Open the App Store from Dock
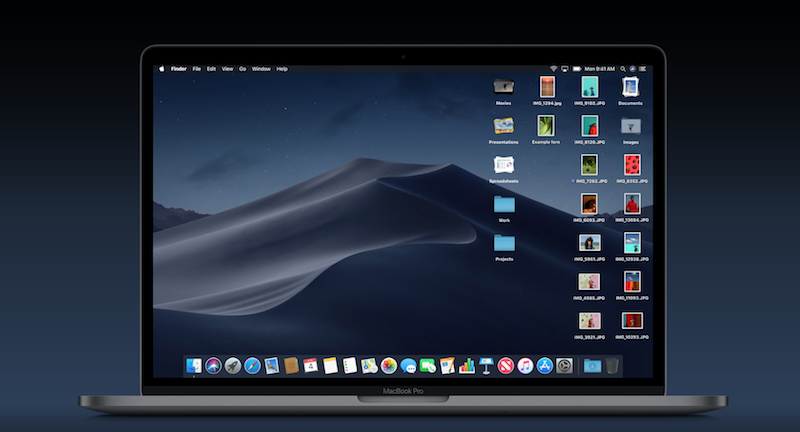800x432 pixels. (x=545, y=366)
